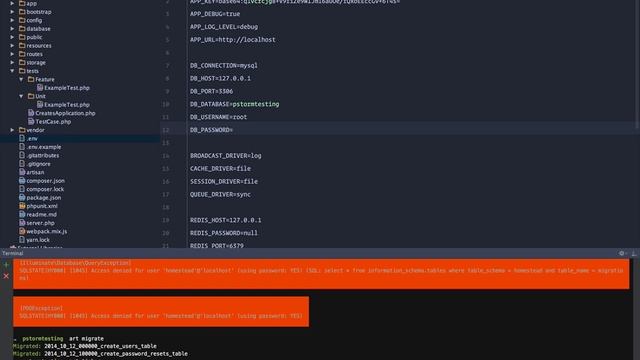Click the REDIS_PASSWORD=null line
Image resolution: width=640 pixels, height=360 pixels.
pos(224,233)
